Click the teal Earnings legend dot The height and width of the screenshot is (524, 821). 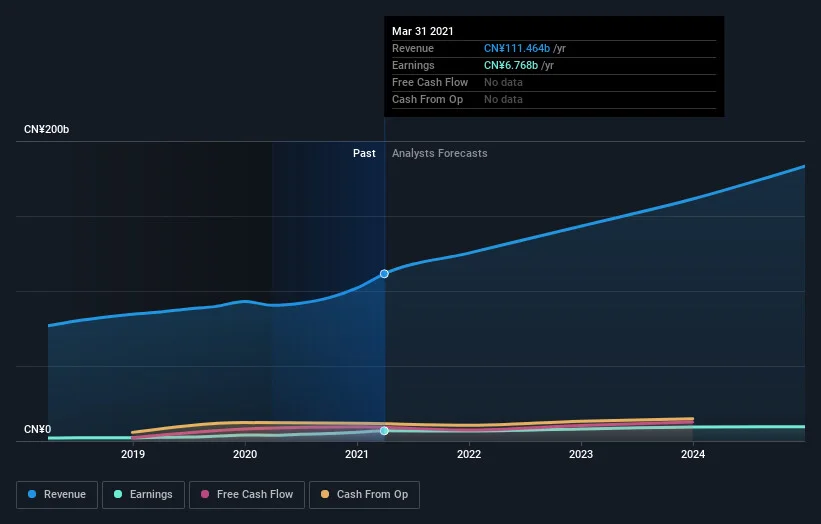[x=118, y=494]
